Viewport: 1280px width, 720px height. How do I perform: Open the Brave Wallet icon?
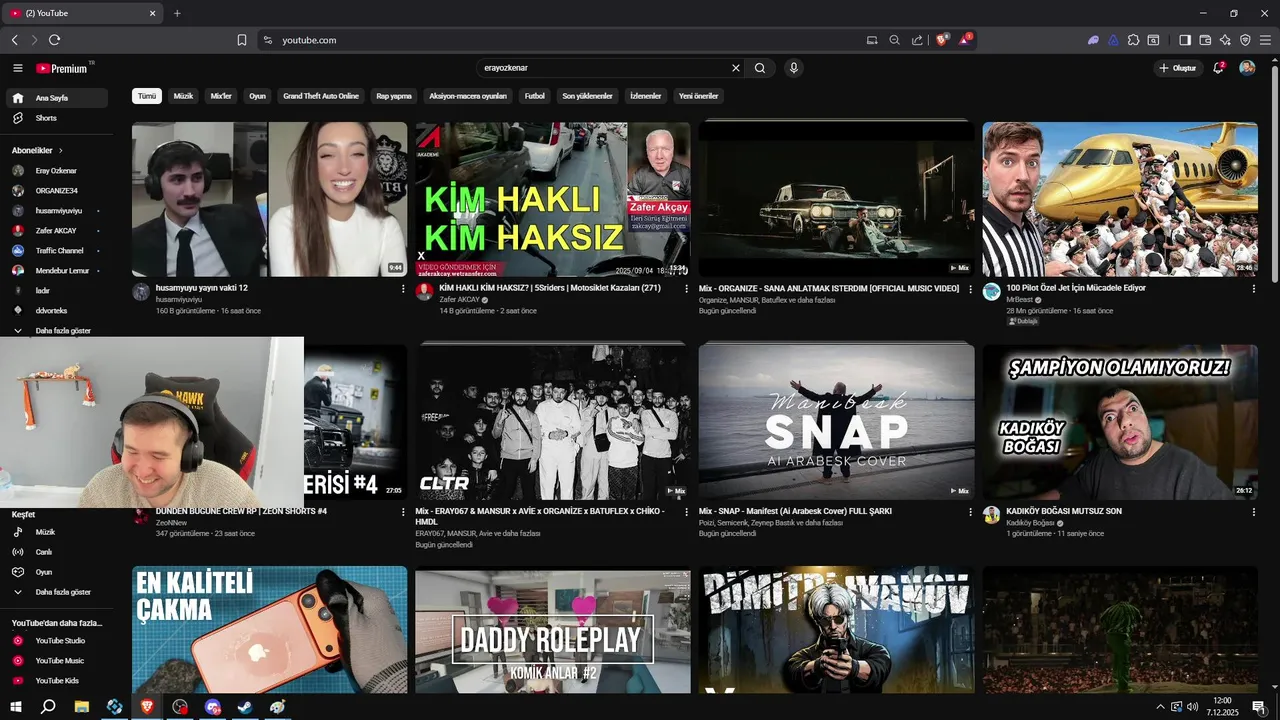pos(1205,40)
